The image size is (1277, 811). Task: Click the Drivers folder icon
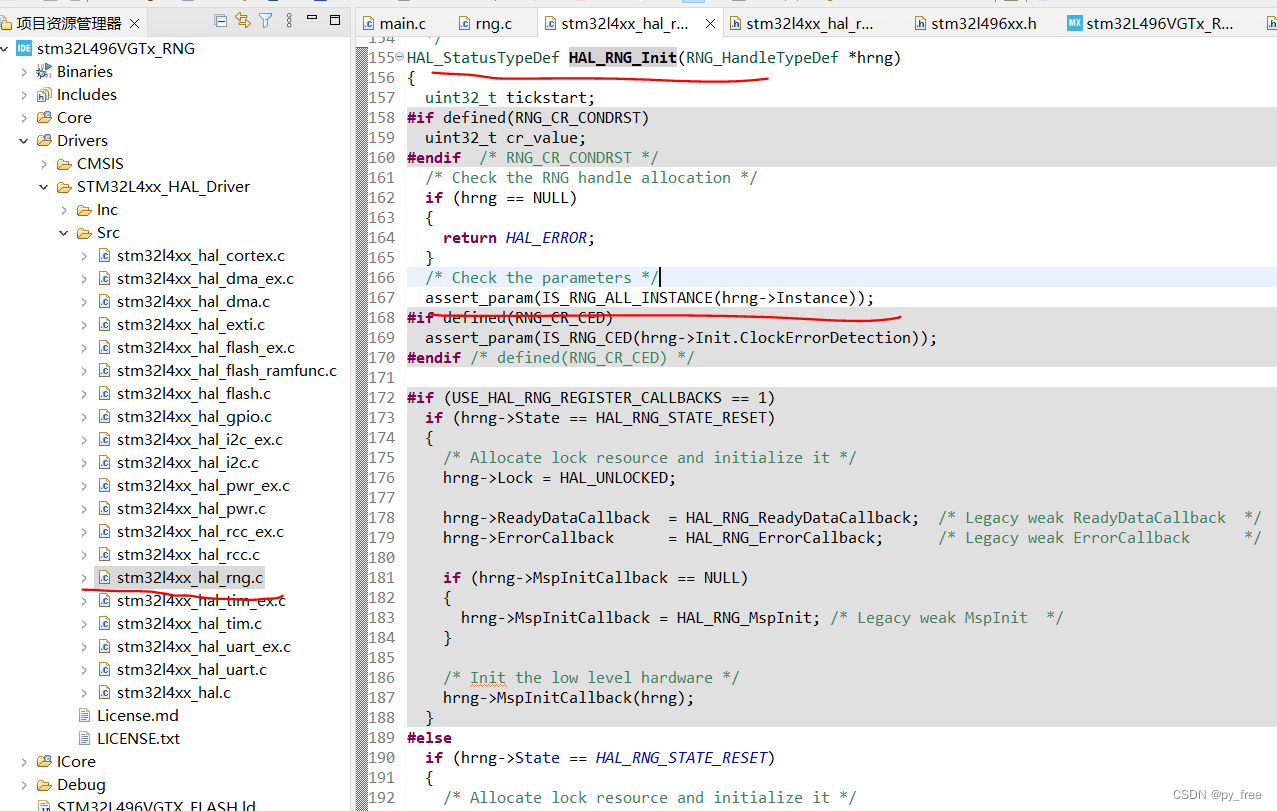coord(44,140)
